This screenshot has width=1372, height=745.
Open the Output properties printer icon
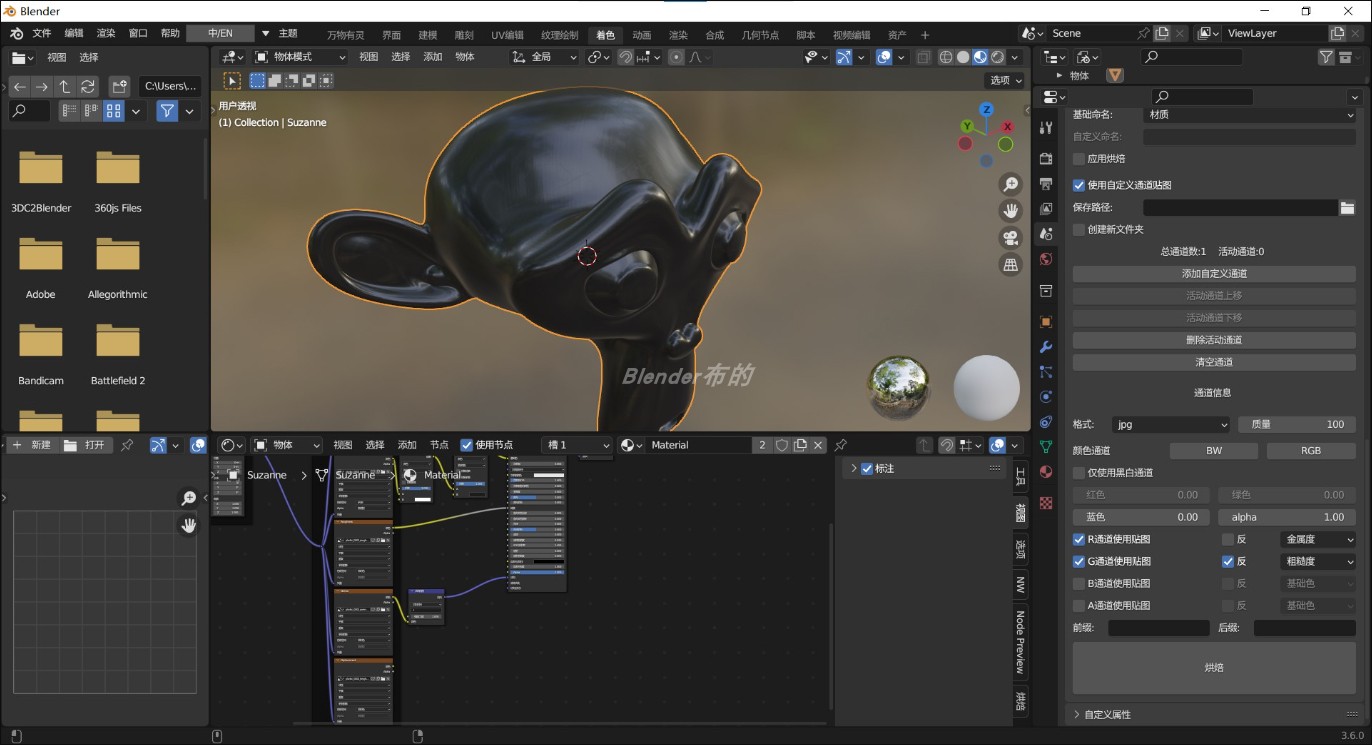click(x=1046, y=184)
